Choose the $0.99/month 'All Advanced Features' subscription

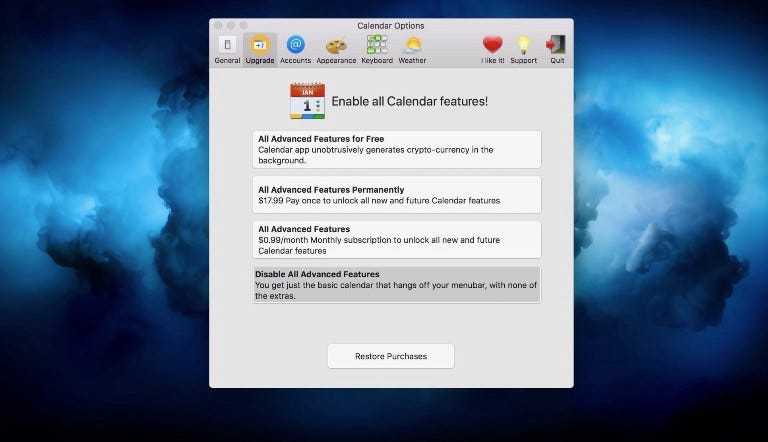pos(397,240)
